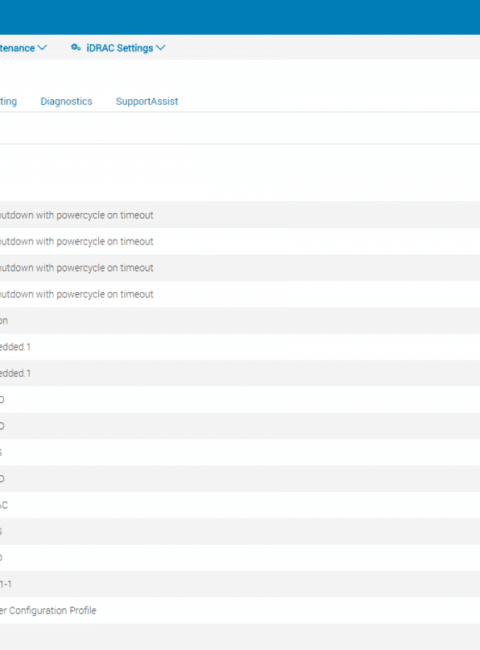
Task: Expand the Maintenance menu chevron
Action: (42, 48)
